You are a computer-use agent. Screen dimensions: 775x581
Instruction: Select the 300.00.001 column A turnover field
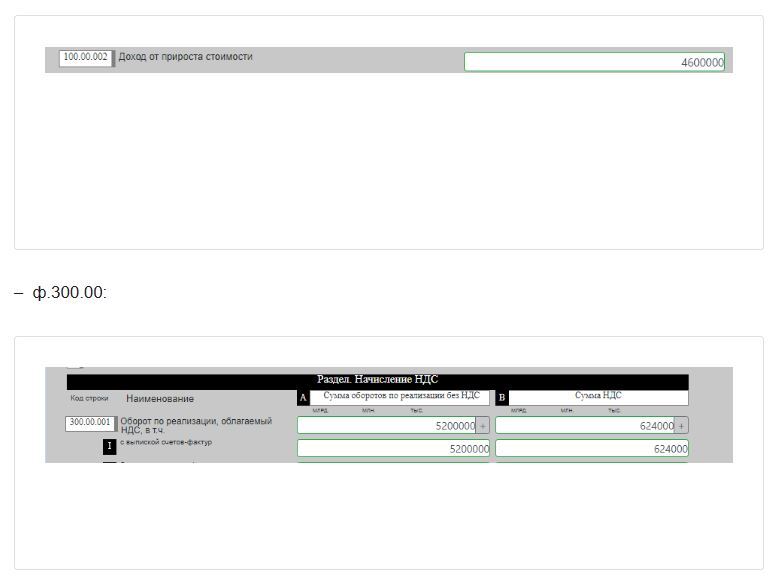coord(387,426)
